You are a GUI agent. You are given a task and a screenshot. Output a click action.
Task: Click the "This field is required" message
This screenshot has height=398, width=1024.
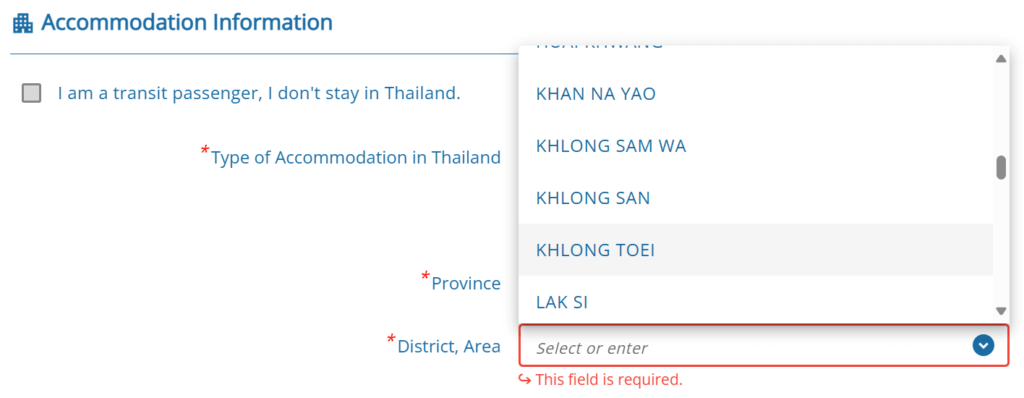[x=609, y=379]
